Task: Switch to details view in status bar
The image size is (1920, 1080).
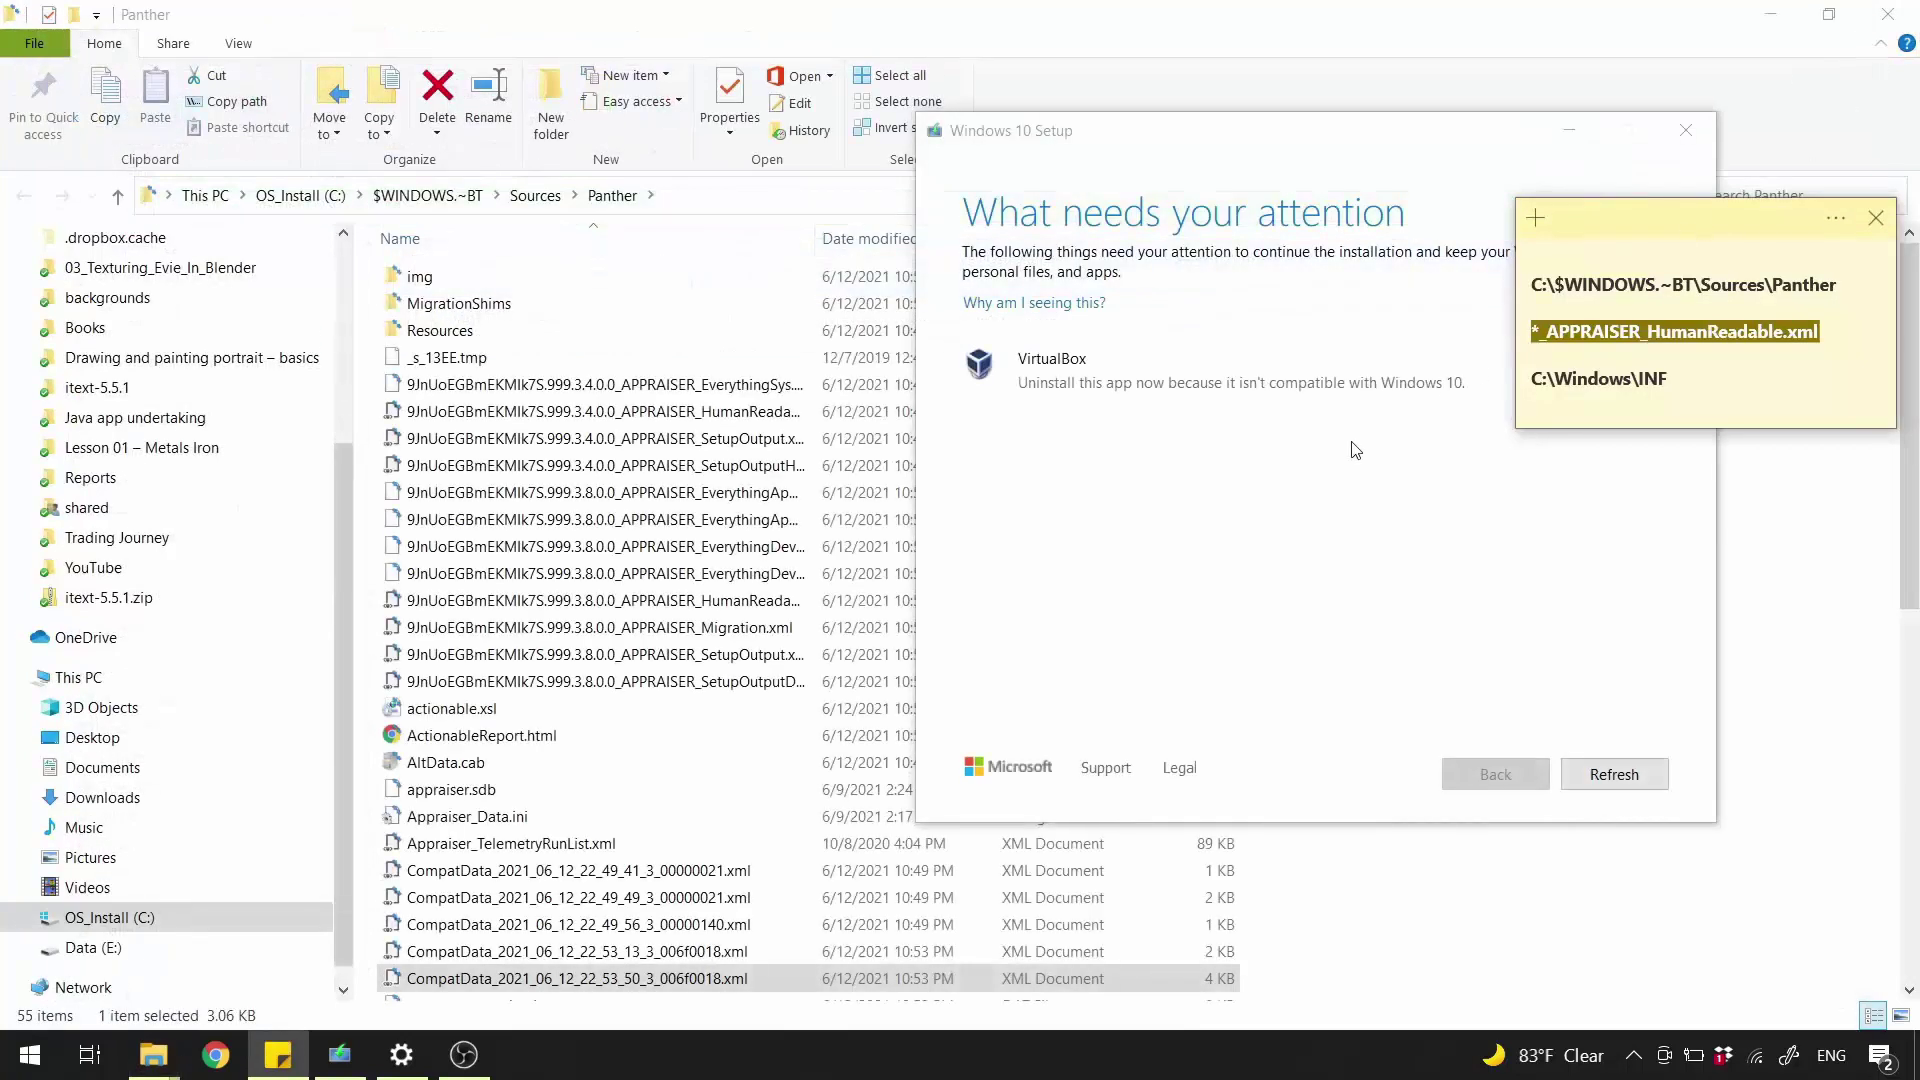Action: (1874, 1016)
